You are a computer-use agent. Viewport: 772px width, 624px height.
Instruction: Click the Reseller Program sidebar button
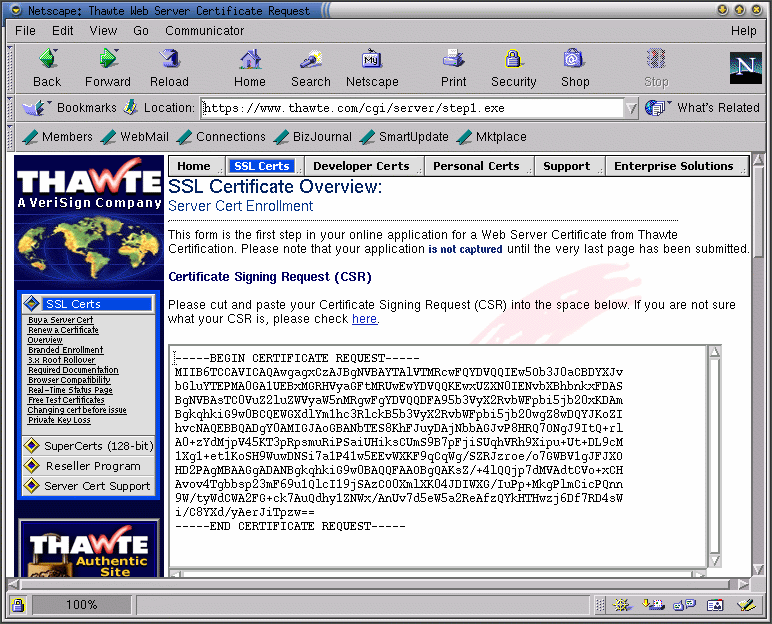[93, 466]
